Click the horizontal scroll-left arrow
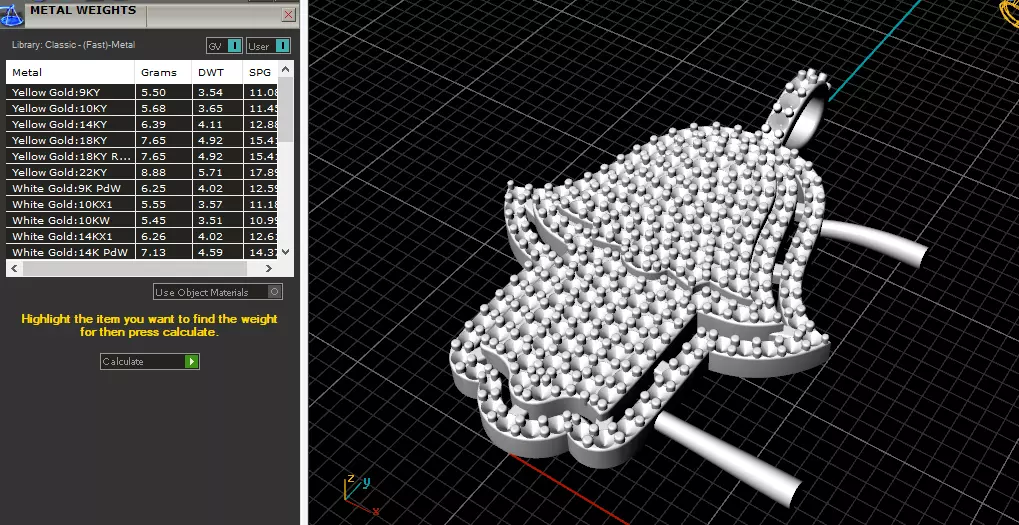 [x=14, y=268]
